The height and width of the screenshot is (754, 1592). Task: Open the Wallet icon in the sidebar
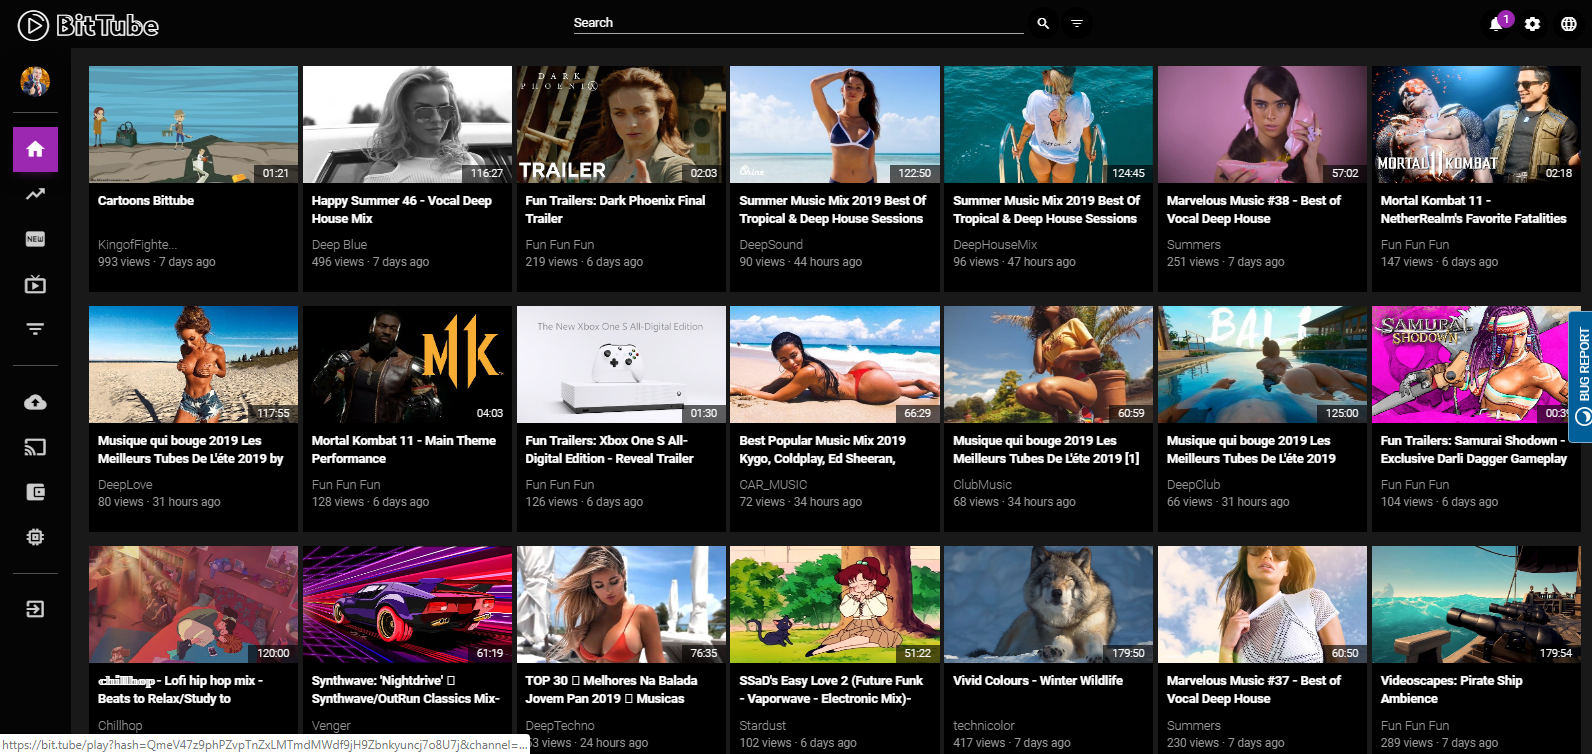tap(35, 492)
